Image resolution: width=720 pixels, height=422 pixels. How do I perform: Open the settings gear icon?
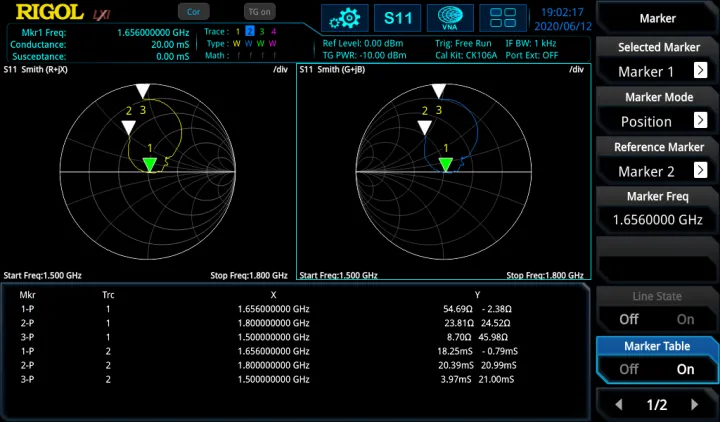click(x=348, y=18)
